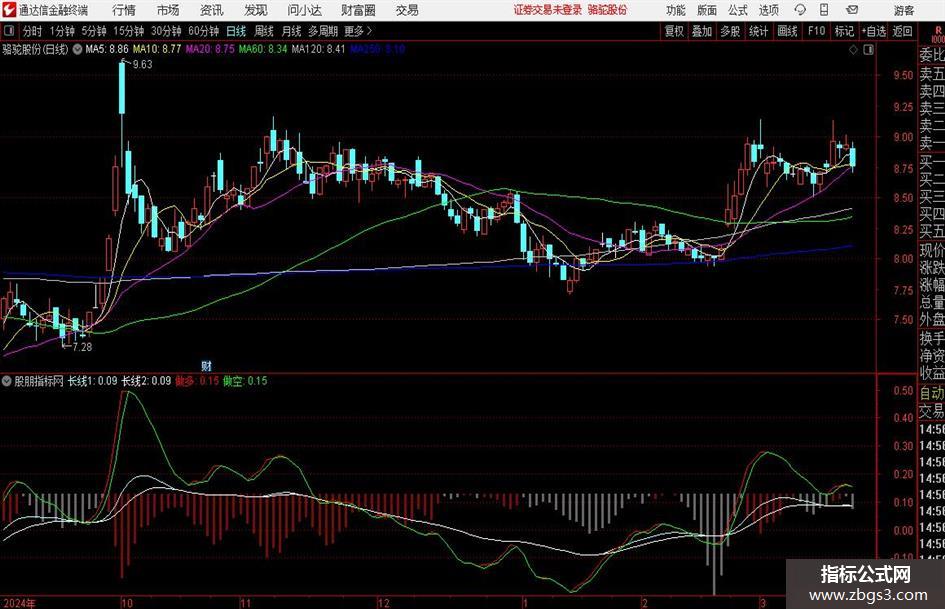Open the 行情 menu
The width and height of the screenshot is (945, 609).
(x=124, y=10)
